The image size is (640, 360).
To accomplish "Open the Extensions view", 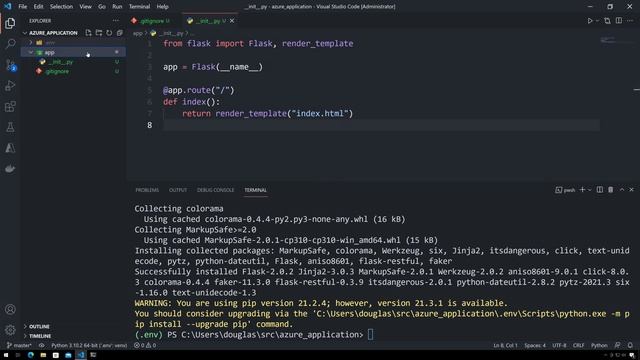I will [x=10, y=107].
